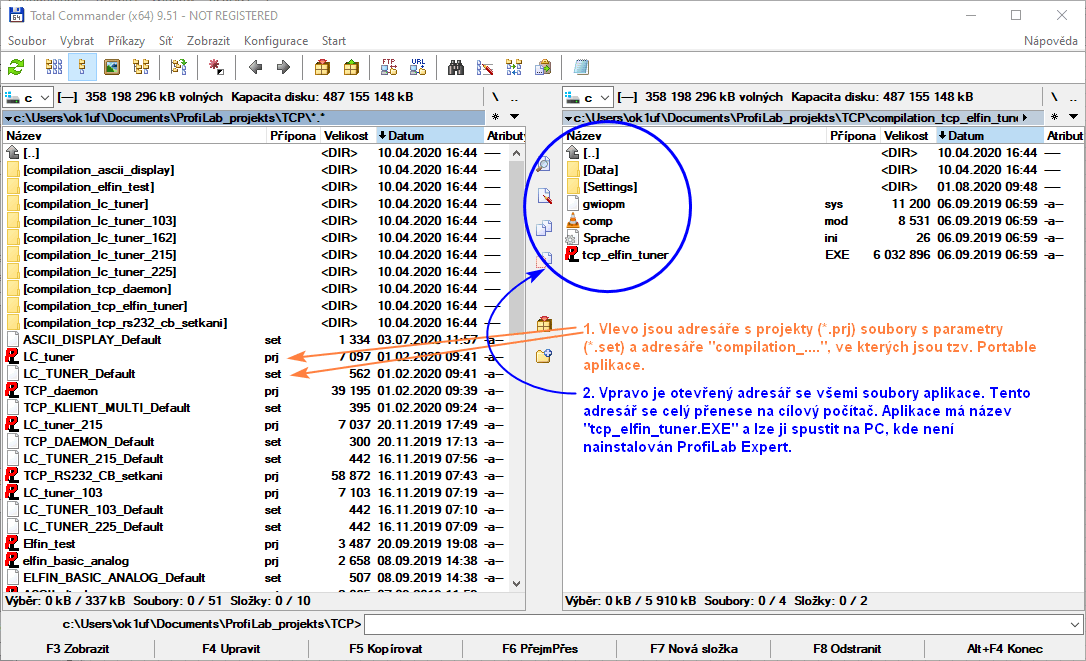Toggle the directory tree view button

tap(141, 67)
